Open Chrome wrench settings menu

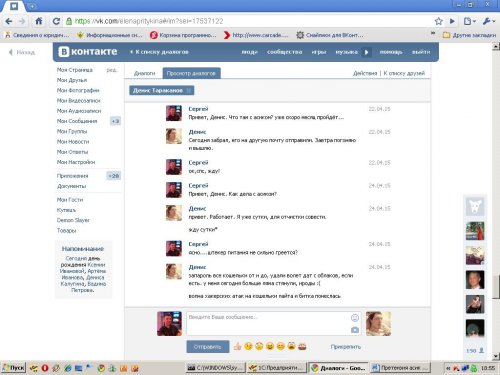point(488,21)
